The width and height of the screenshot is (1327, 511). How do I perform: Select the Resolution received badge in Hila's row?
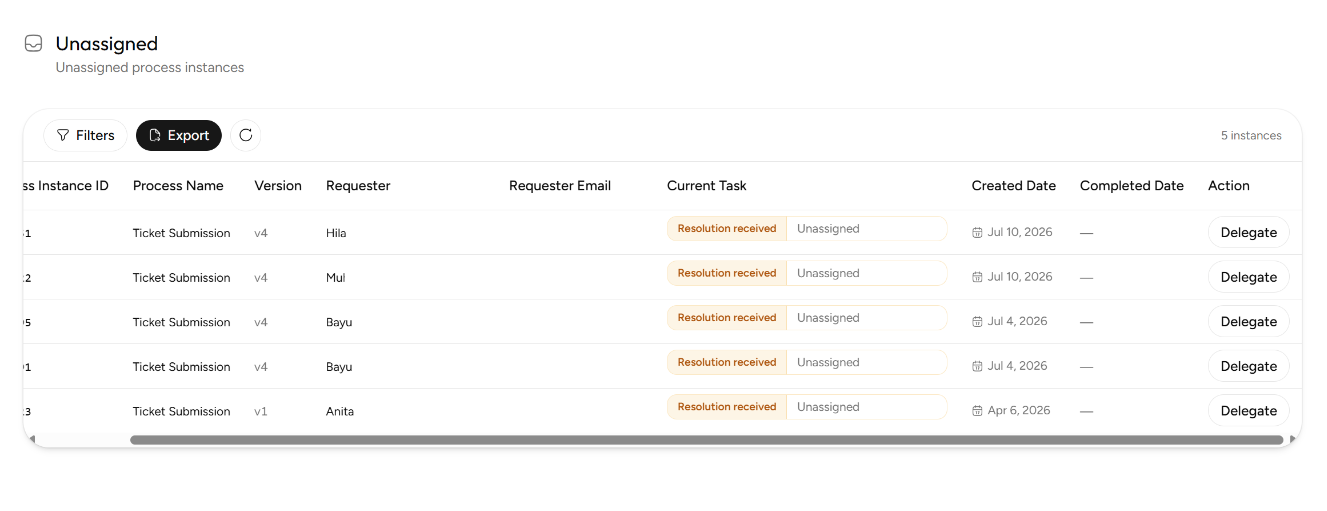coord(727,229)
